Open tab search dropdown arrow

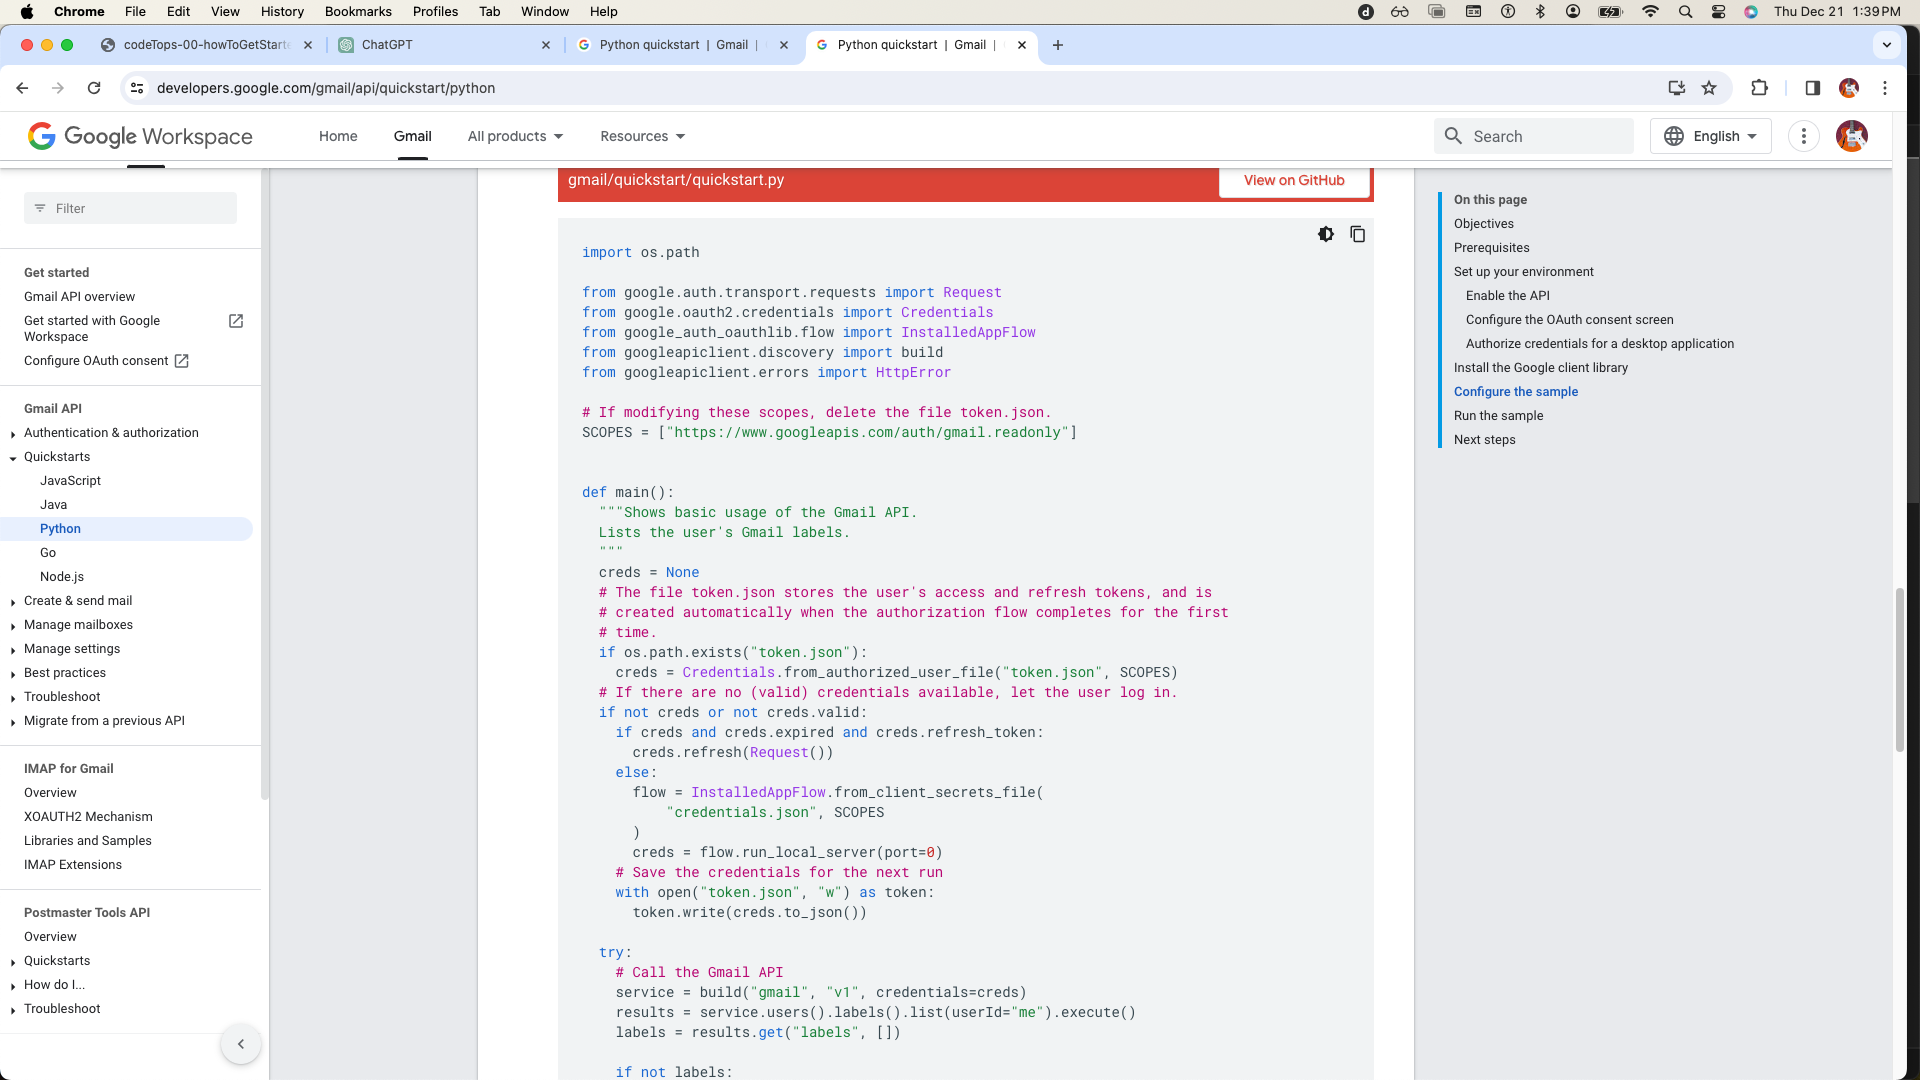(x=1887, y=45)
